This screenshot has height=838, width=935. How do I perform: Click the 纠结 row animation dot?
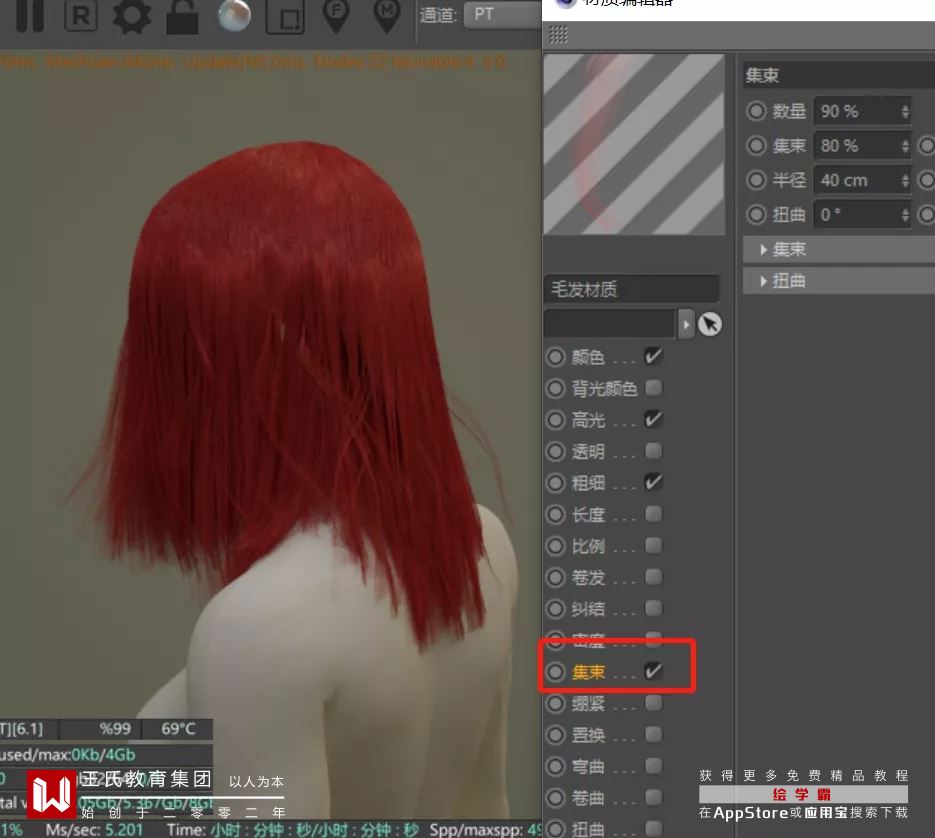click(x=555, y=609)
